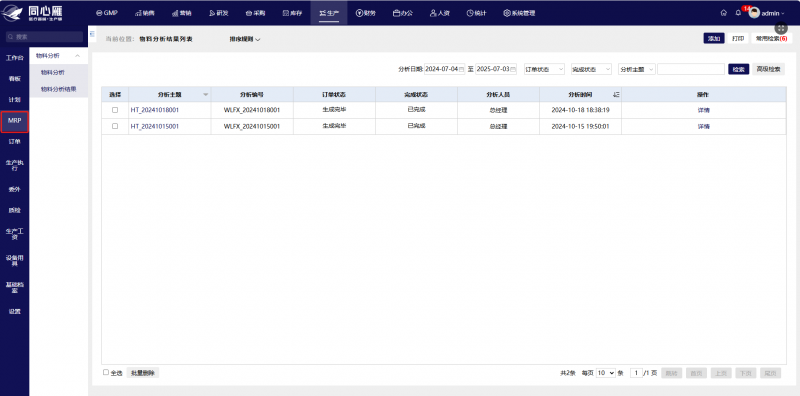Screen dimensions: 800x396
Task: Open the GMP top menu
Action: pos(107,13)
